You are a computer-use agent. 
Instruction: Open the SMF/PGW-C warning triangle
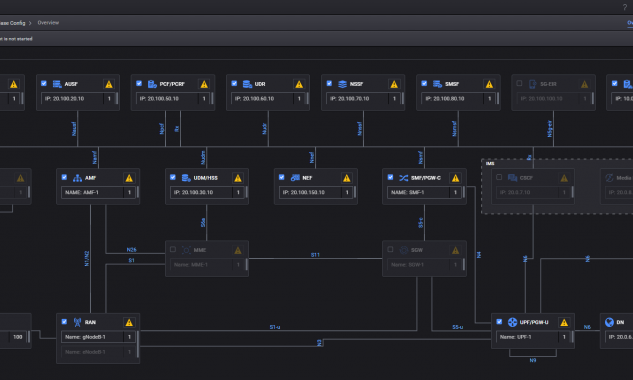(455, 178)
